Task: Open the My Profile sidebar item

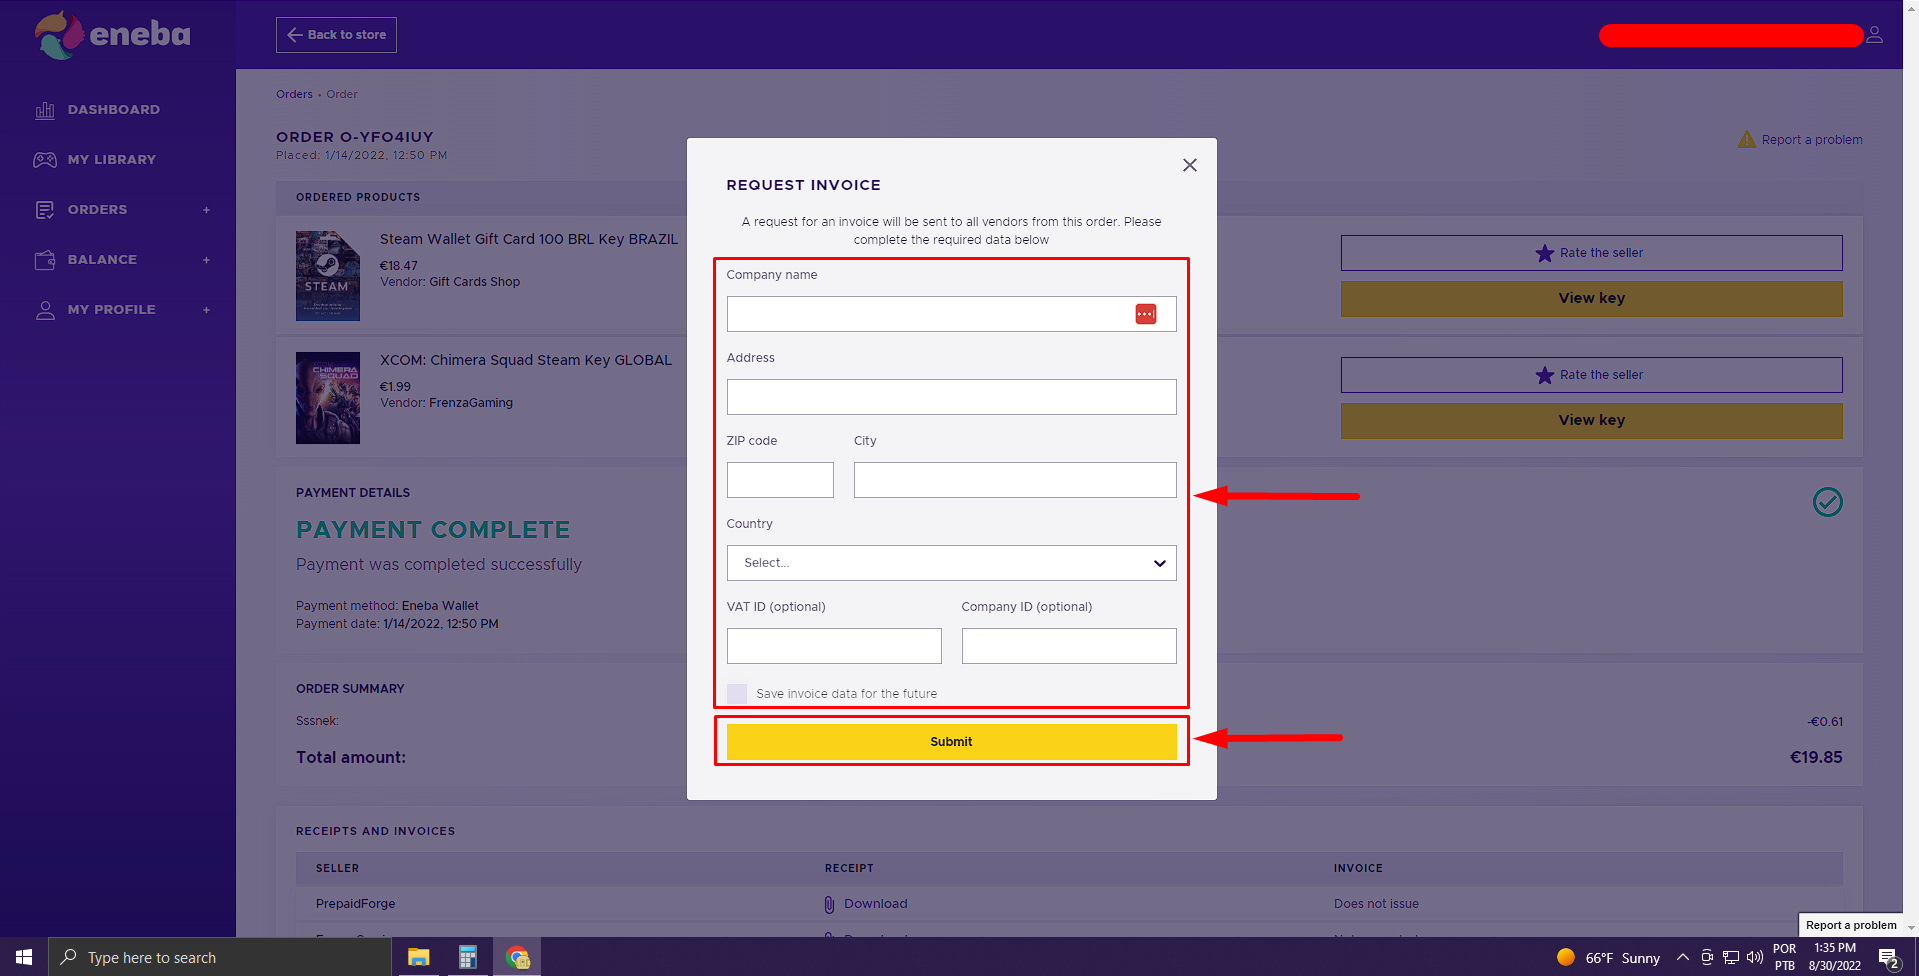Action: click(112, 310)
